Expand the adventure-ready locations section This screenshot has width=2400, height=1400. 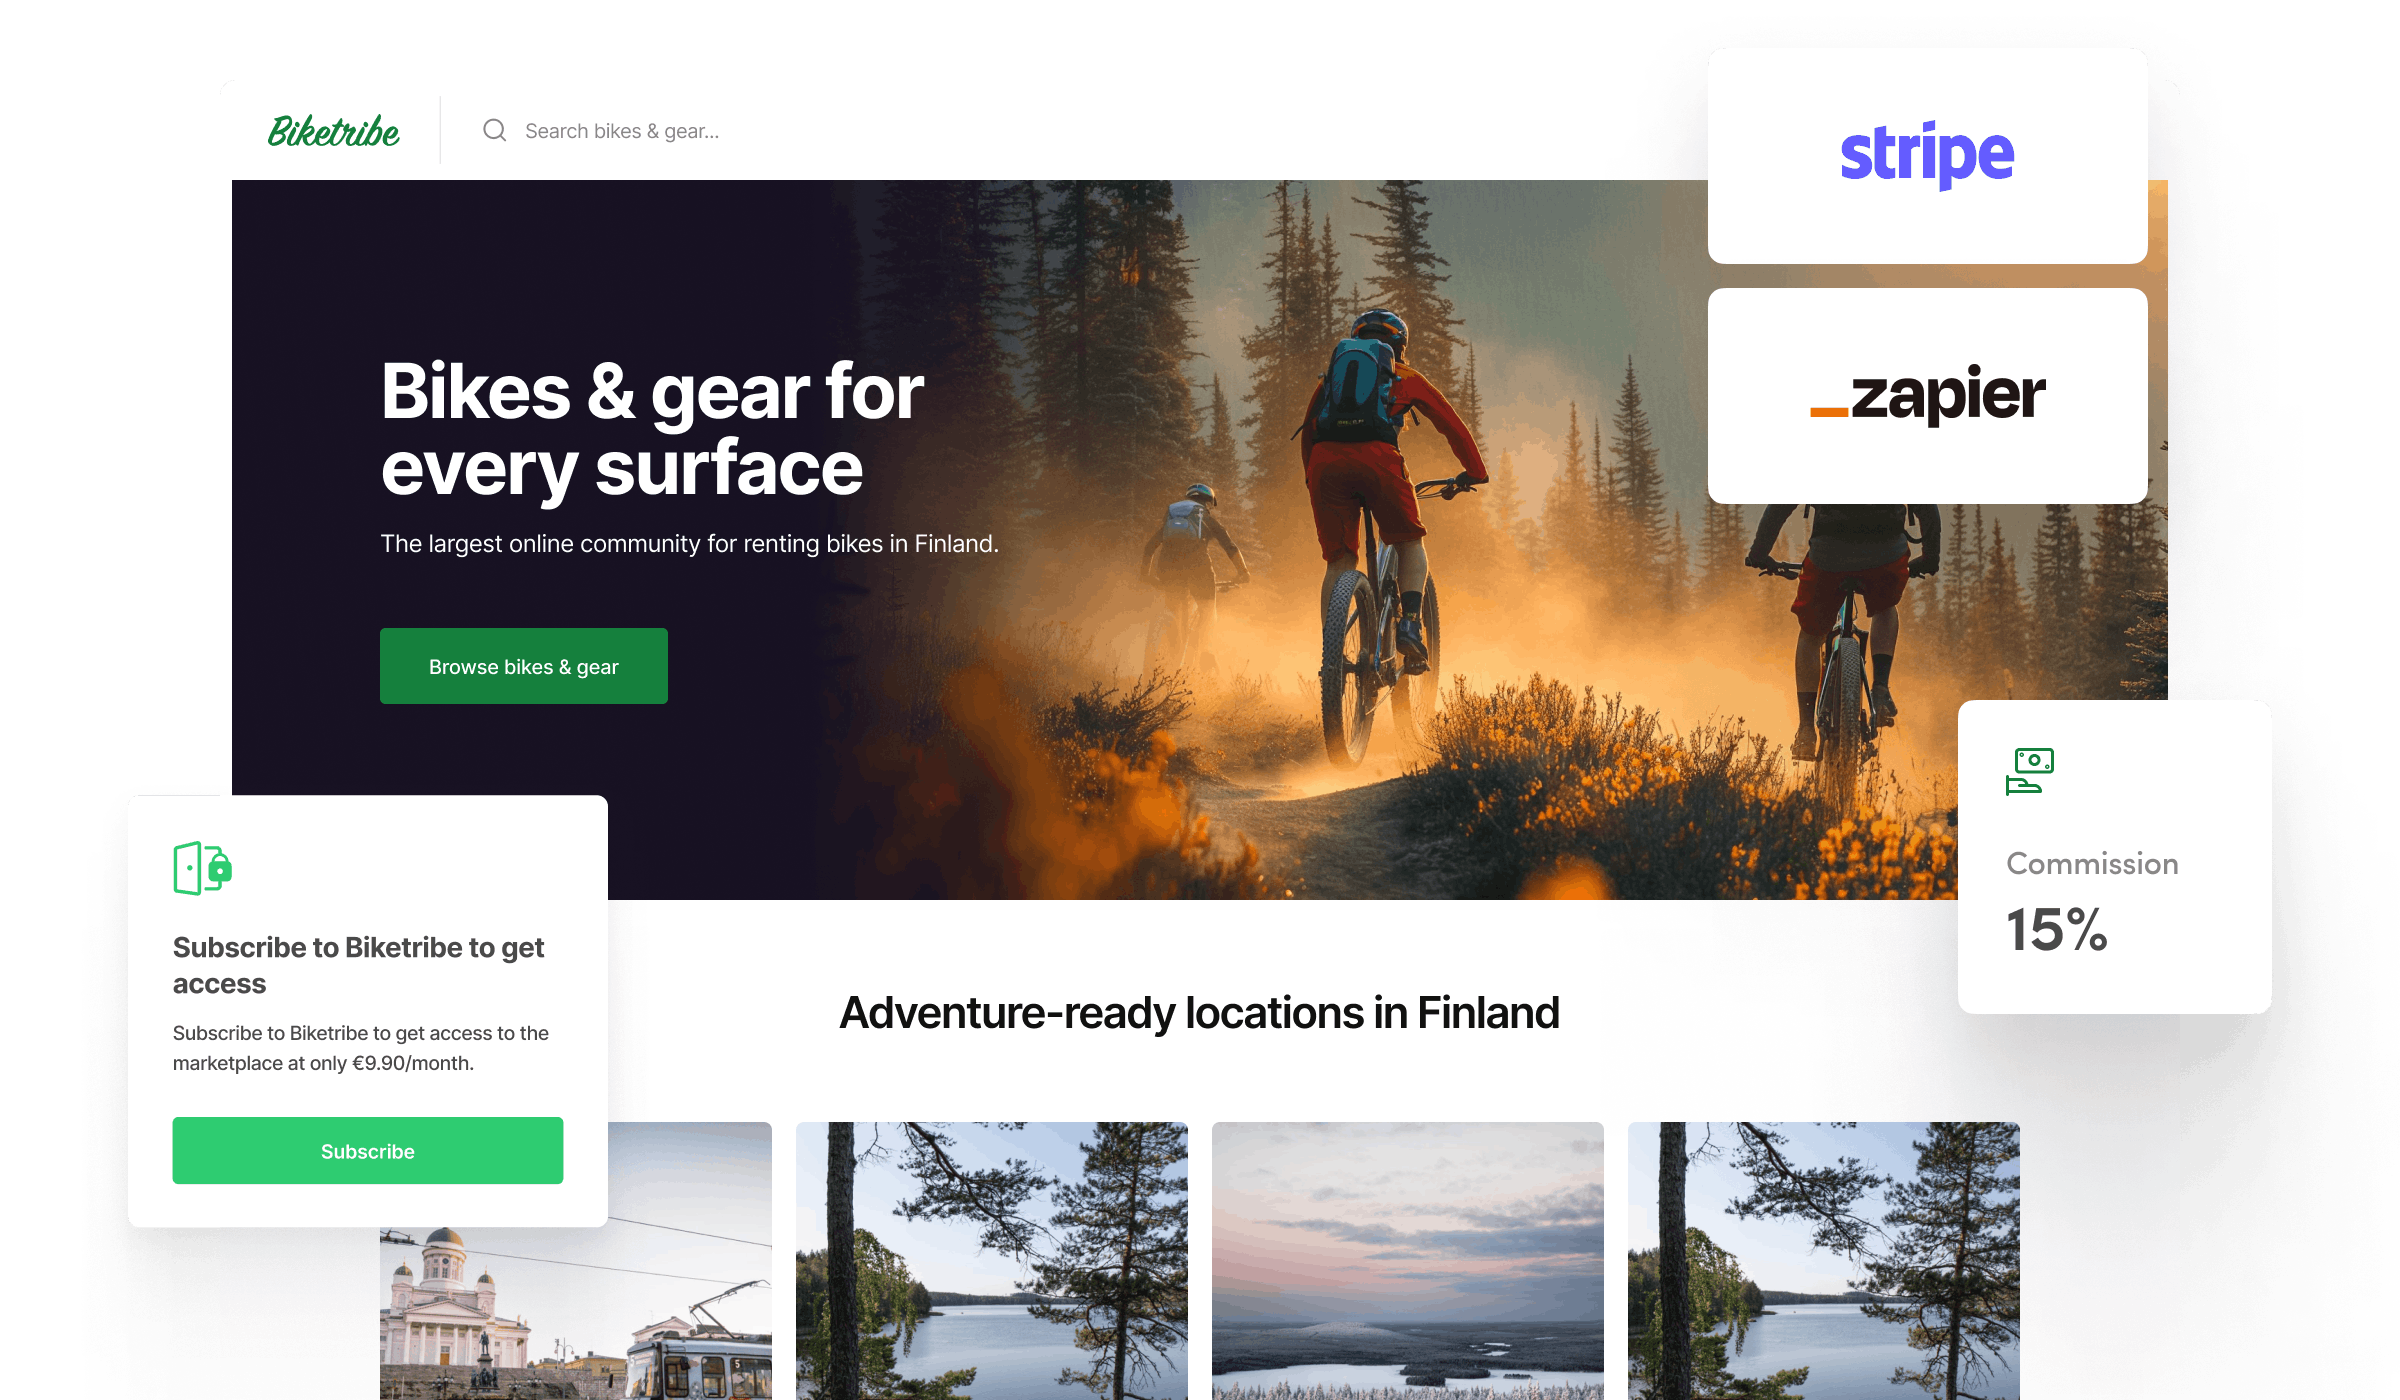tap(1197, 1013)
